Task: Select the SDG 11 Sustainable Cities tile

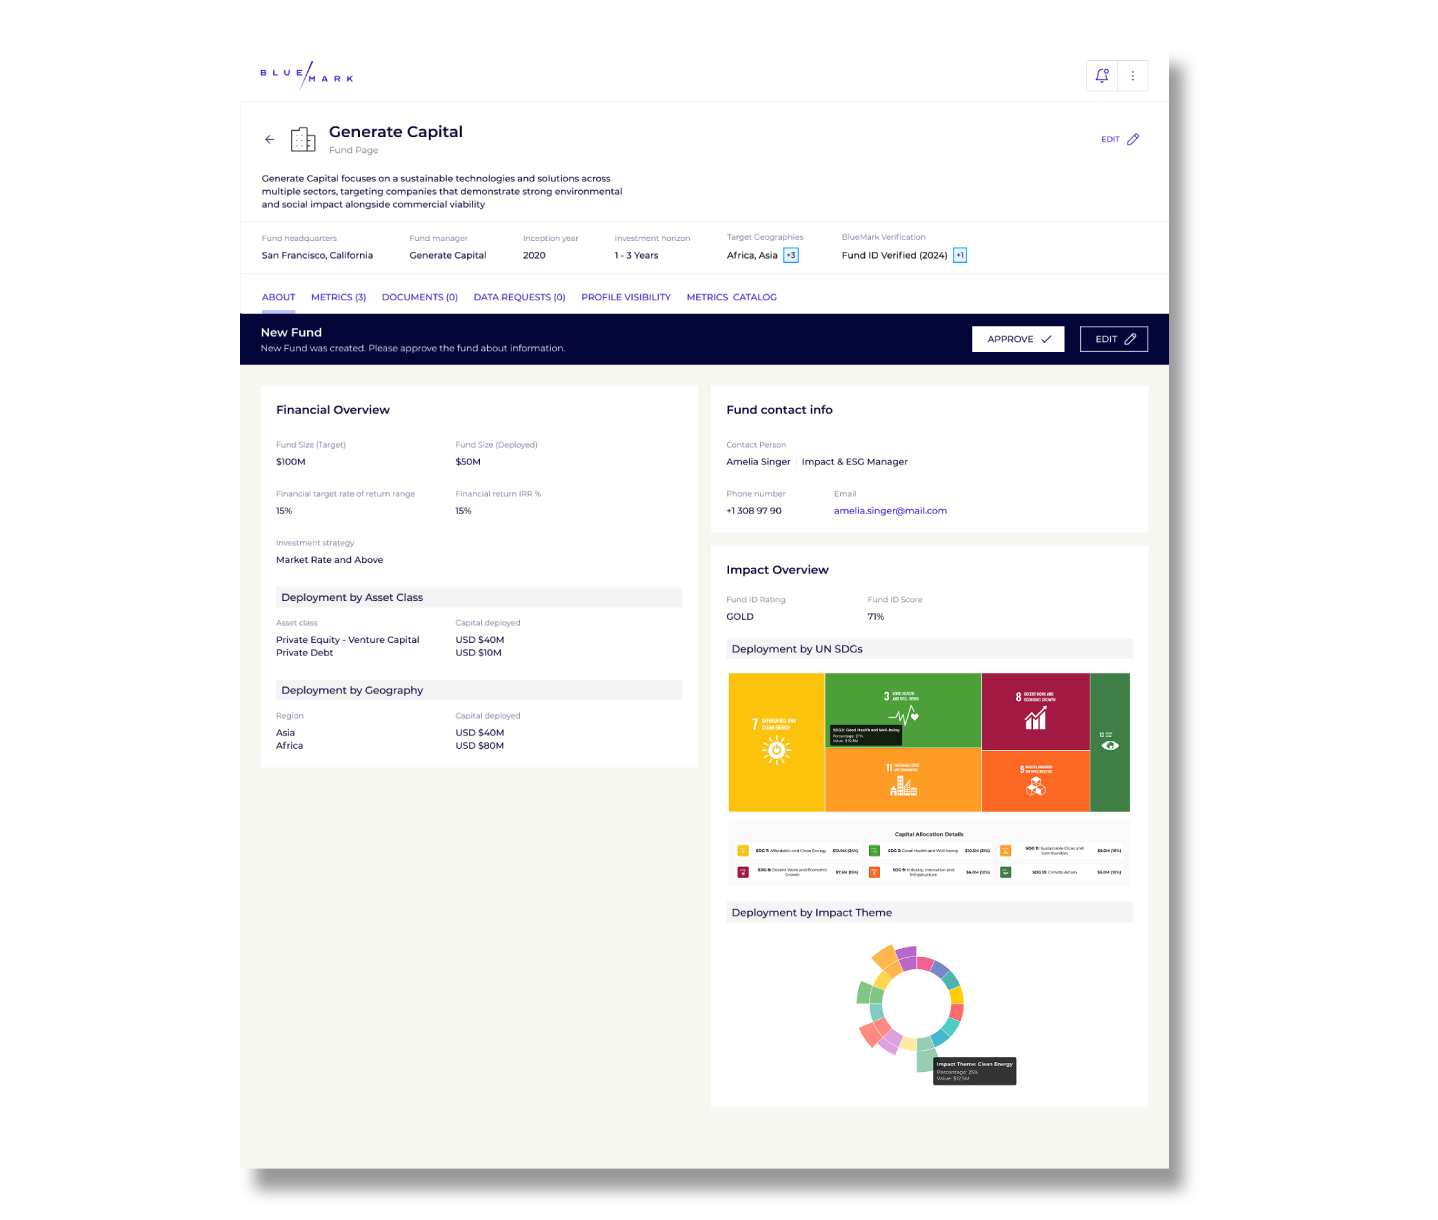Action: tap(902, 780)
